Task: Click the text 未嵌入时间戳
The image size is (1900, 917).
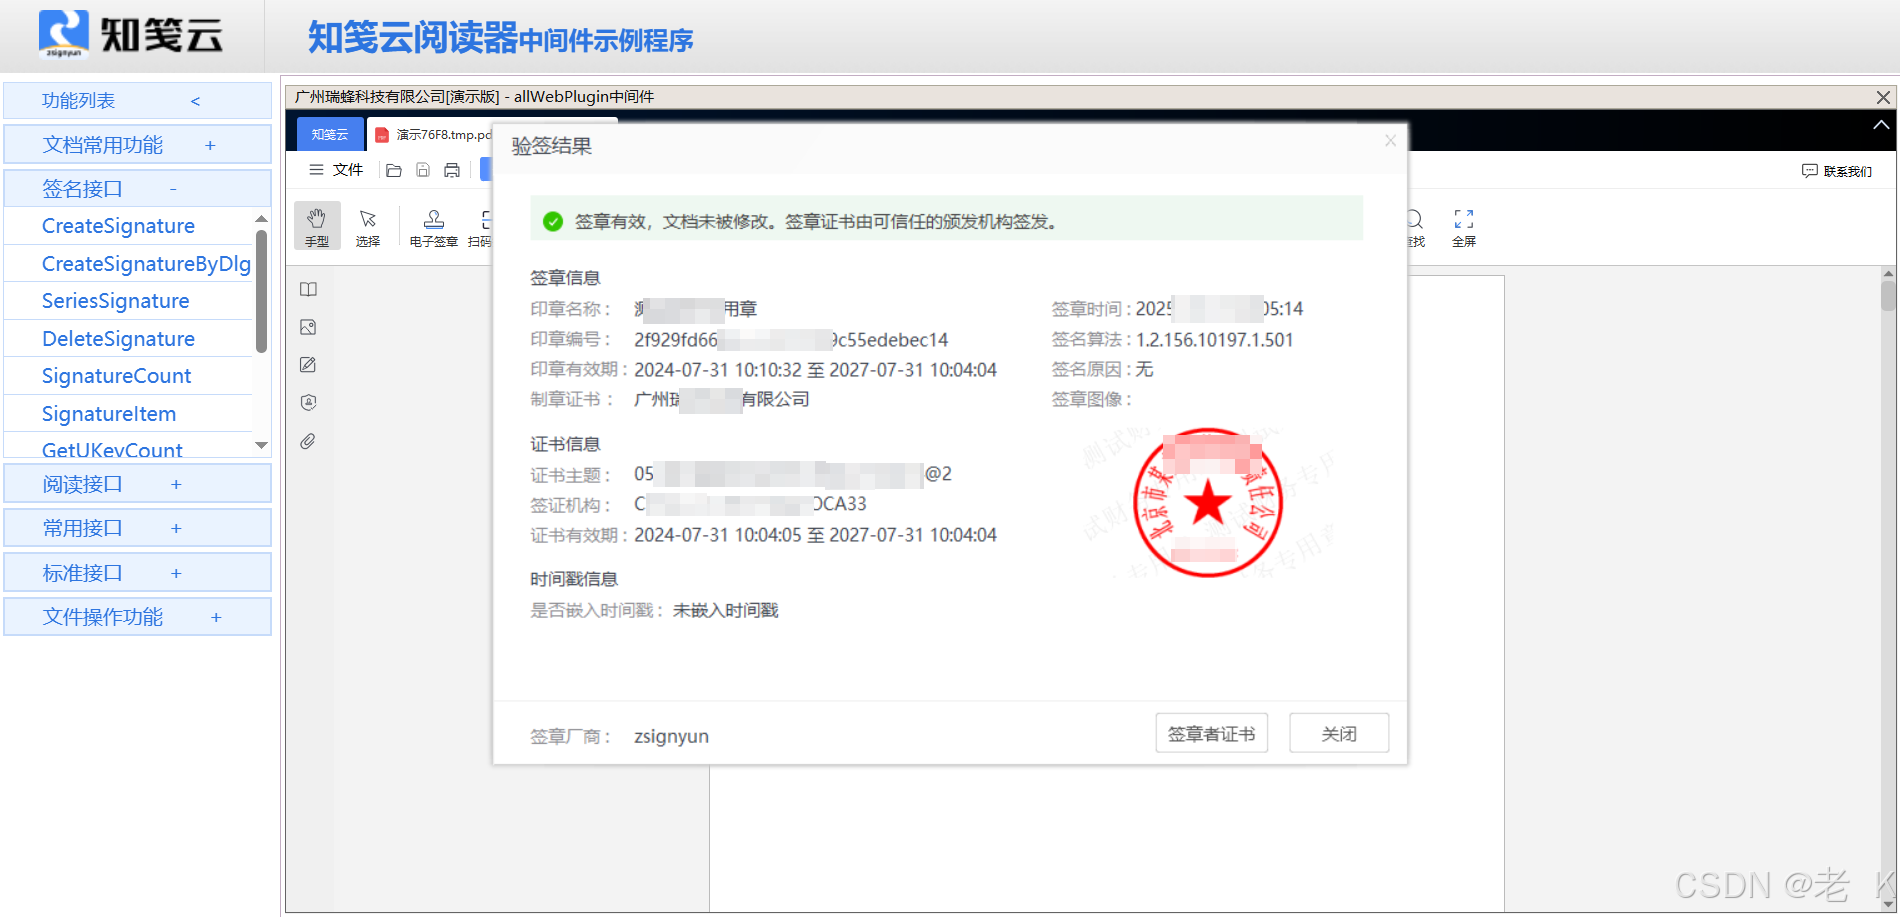Action: (x=726, y=610)
